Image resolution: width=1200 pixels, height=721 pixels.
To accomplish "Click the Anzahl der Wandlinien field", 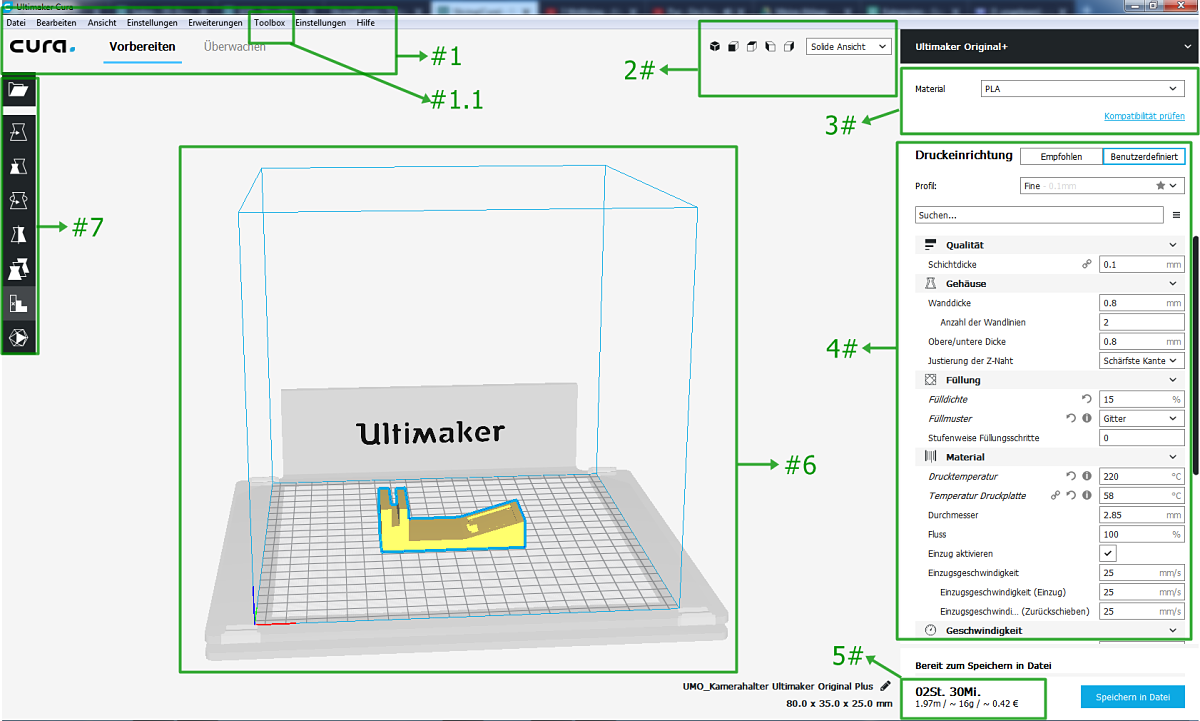I will point(1142,322).
